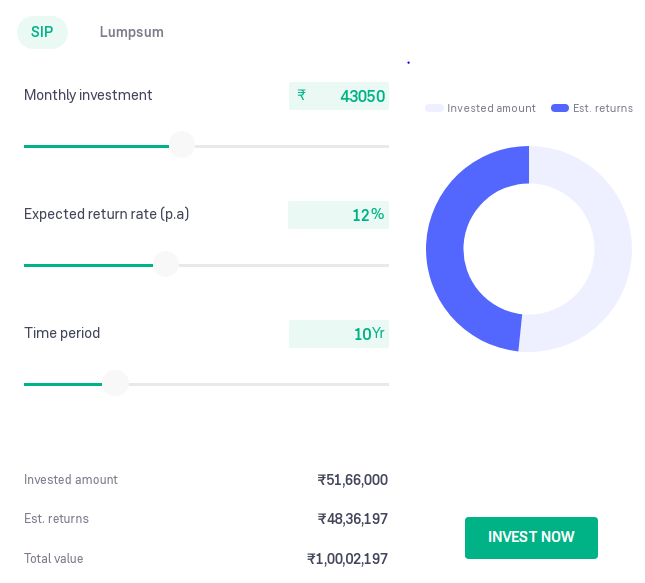Click the Yr suffix in time period field

point(378,334)
